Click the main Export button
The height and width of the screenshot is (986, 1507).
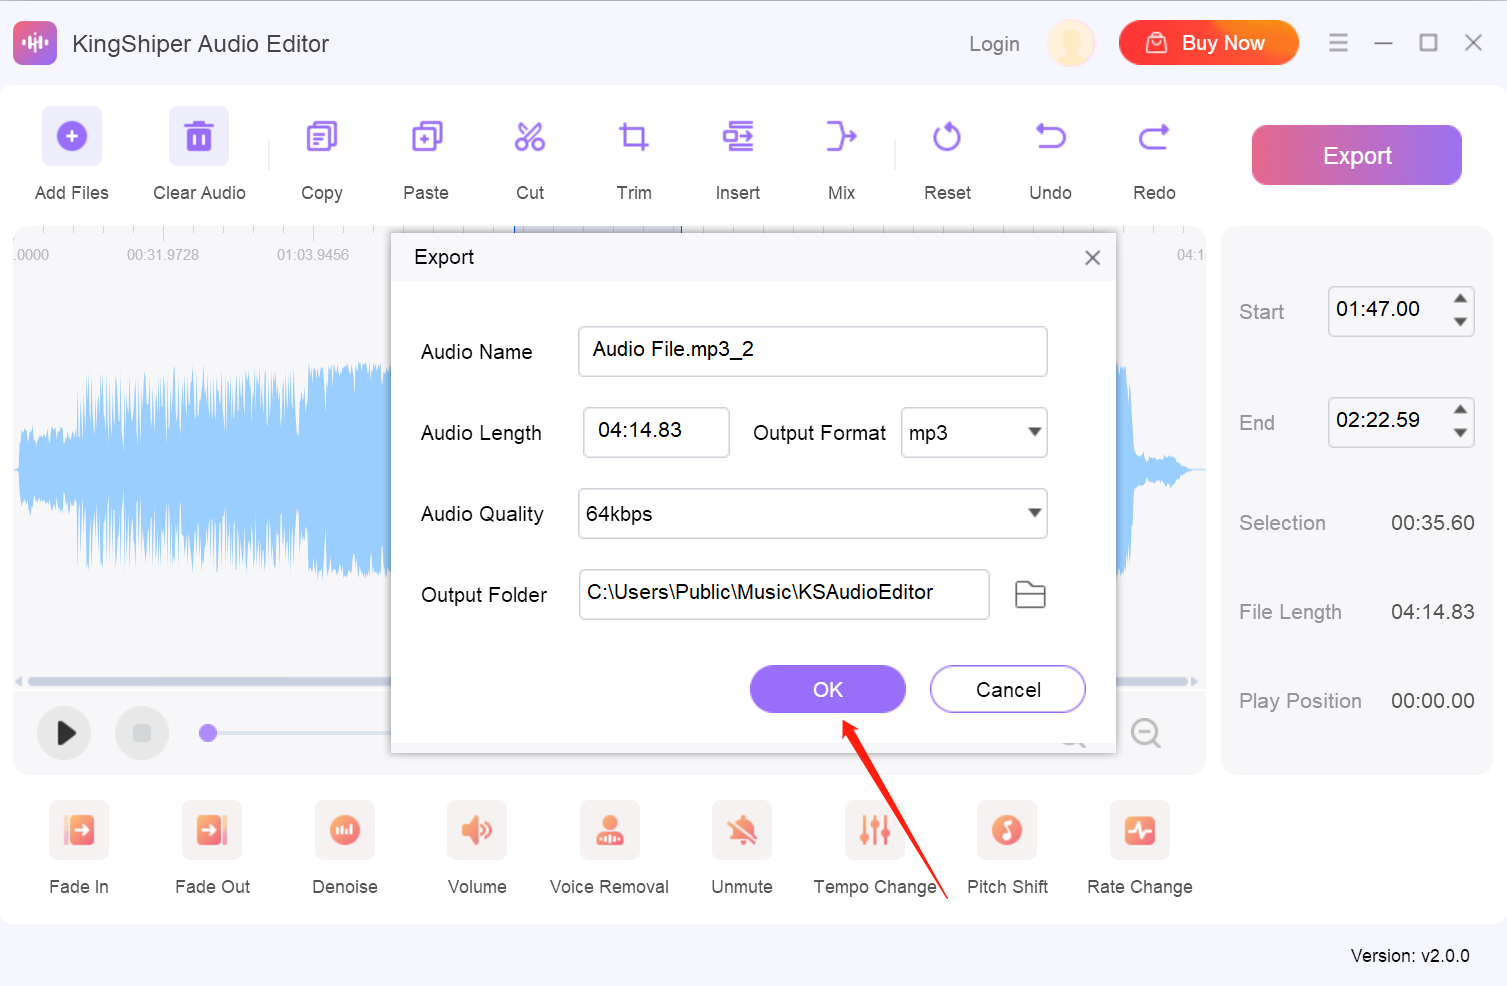point(1357,155)
